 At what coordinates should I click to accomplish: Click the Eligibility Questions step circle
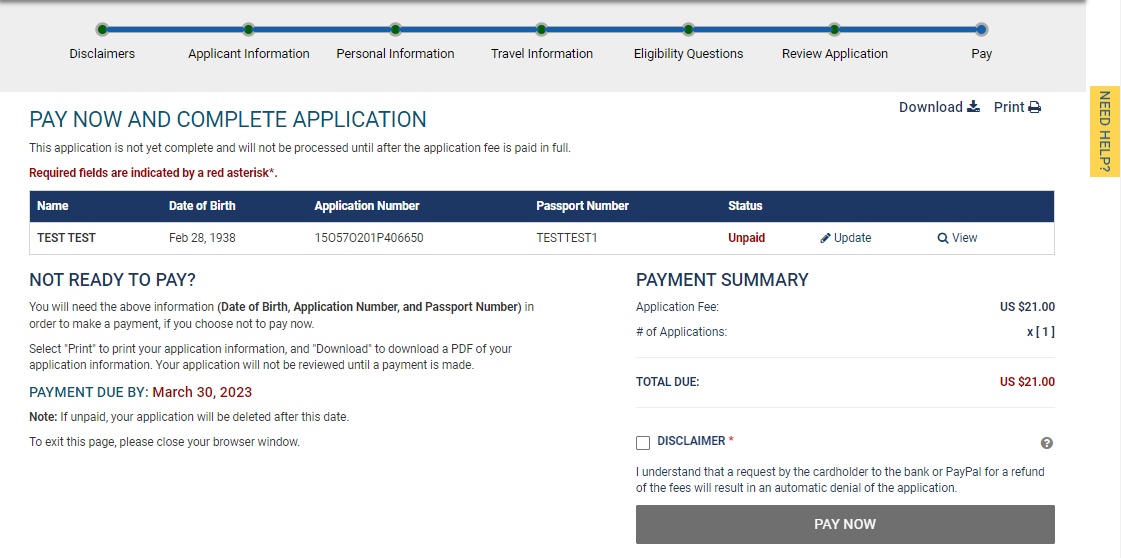(x=688, y=30)
